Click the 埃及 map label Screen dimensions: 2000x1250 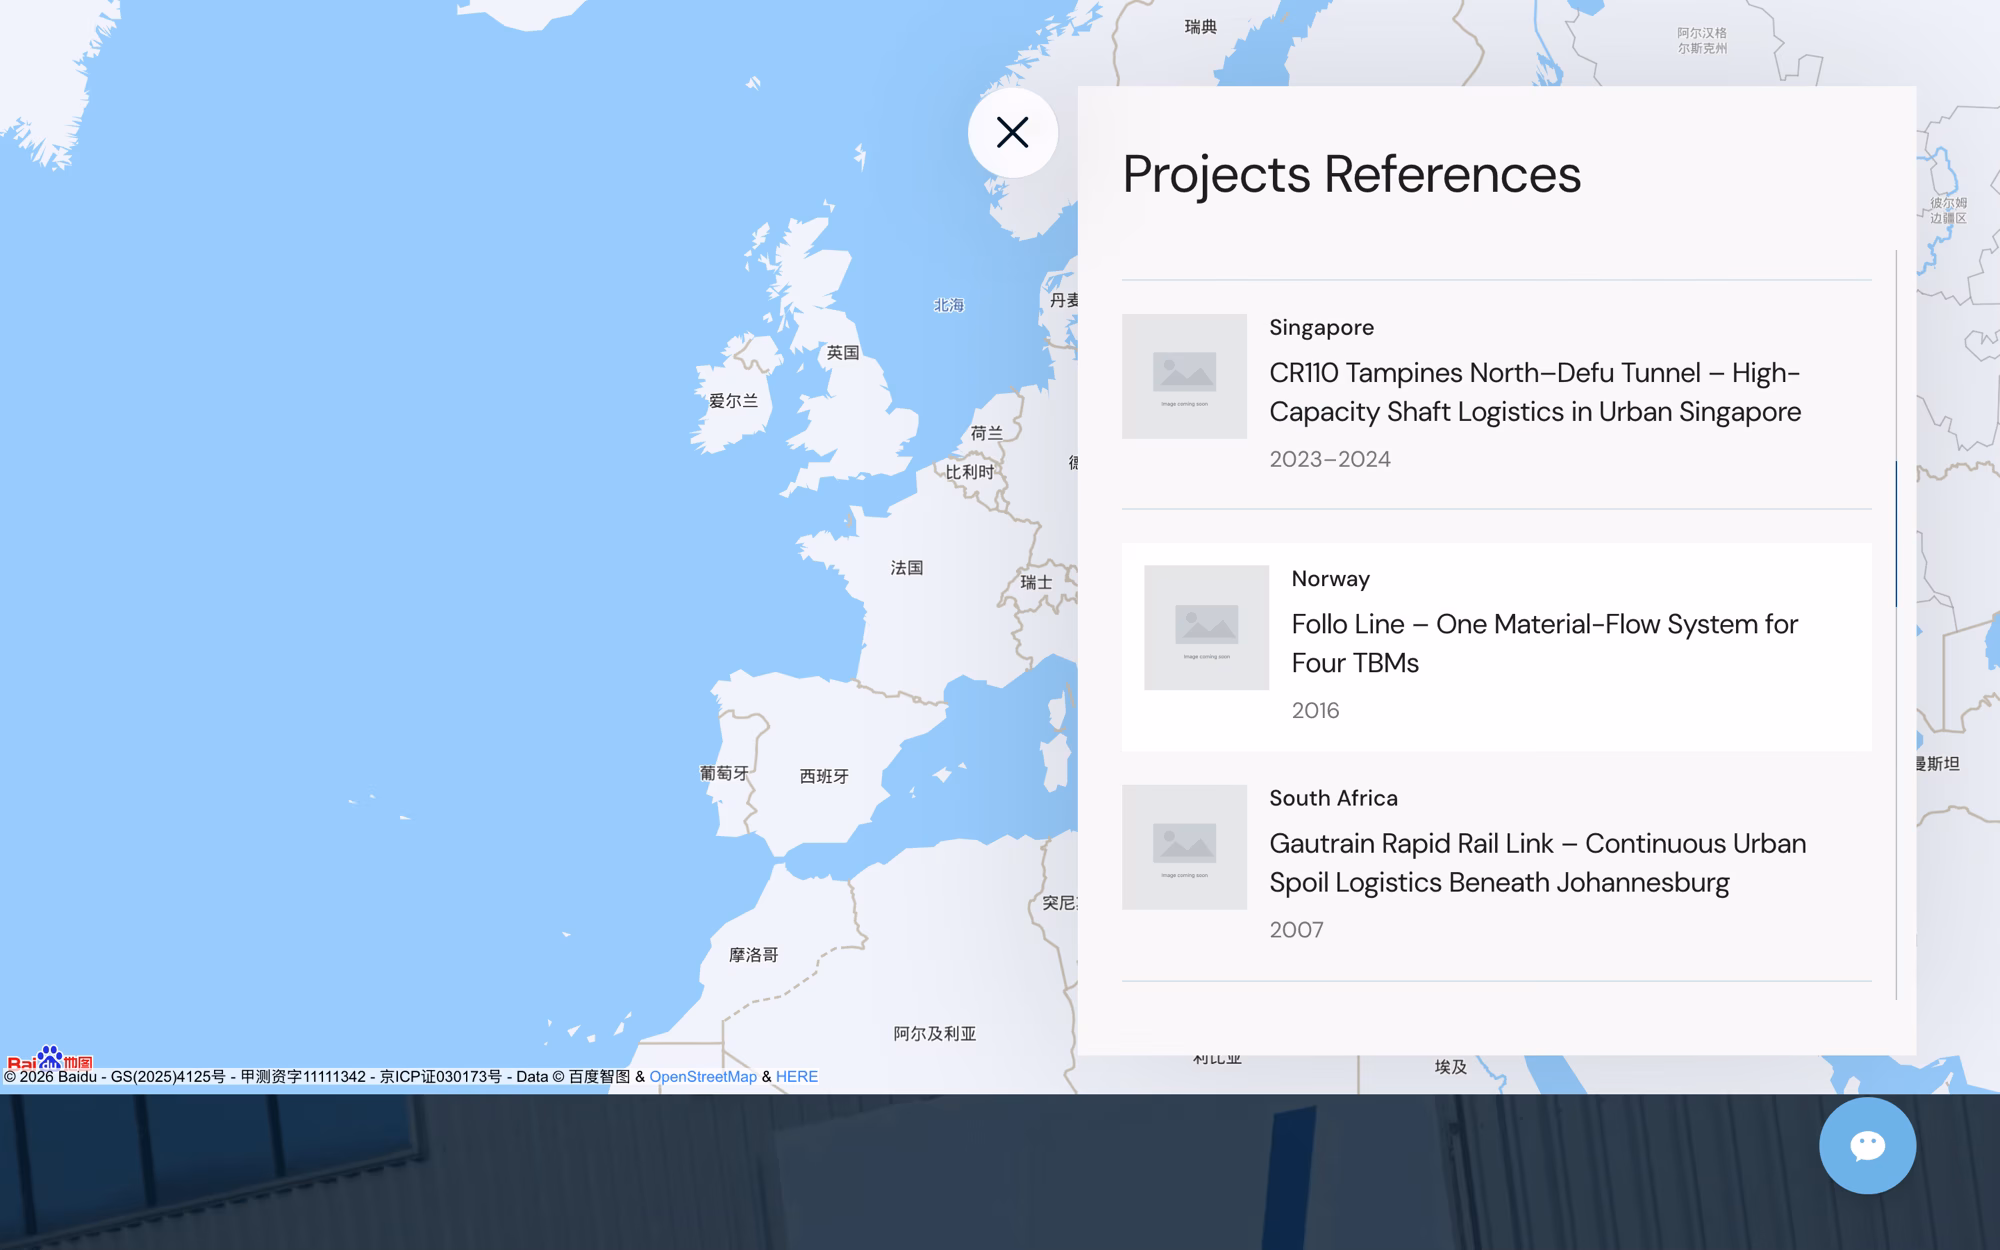pos(1451,1067)
